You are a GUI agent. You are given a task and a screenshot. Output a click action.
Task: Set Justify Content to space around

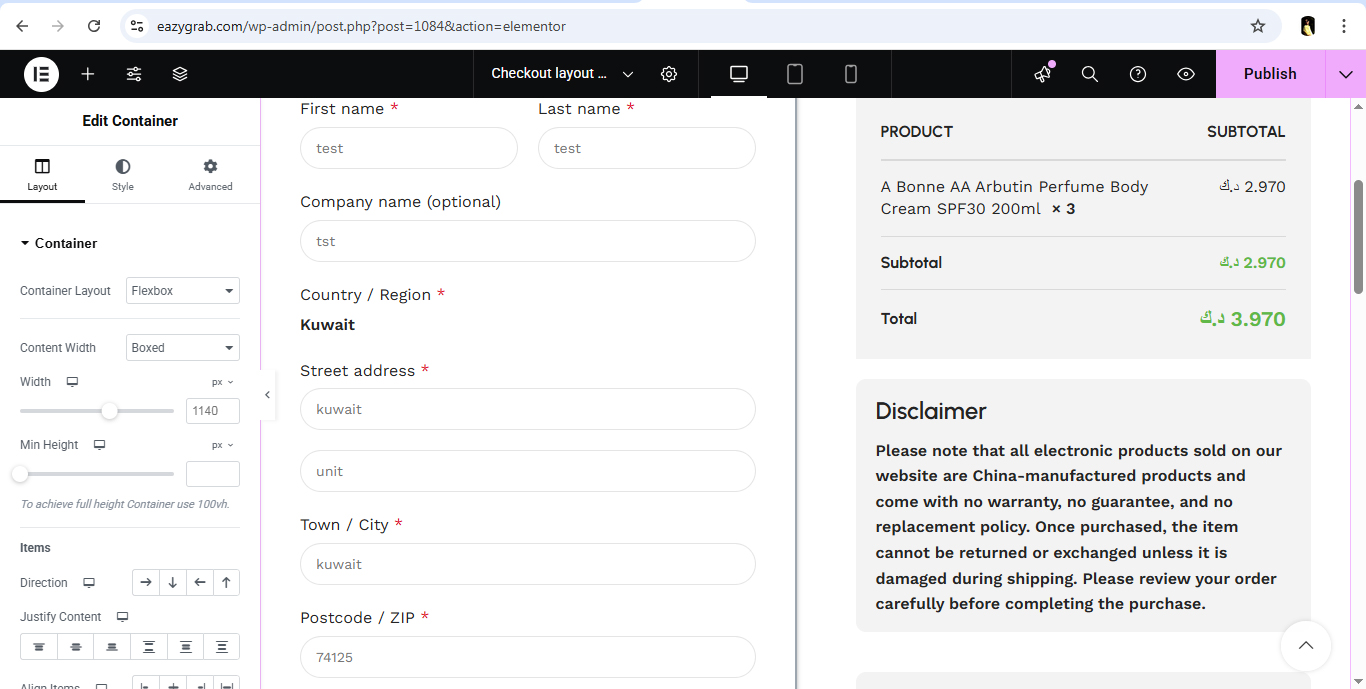[x=185, y=647]
